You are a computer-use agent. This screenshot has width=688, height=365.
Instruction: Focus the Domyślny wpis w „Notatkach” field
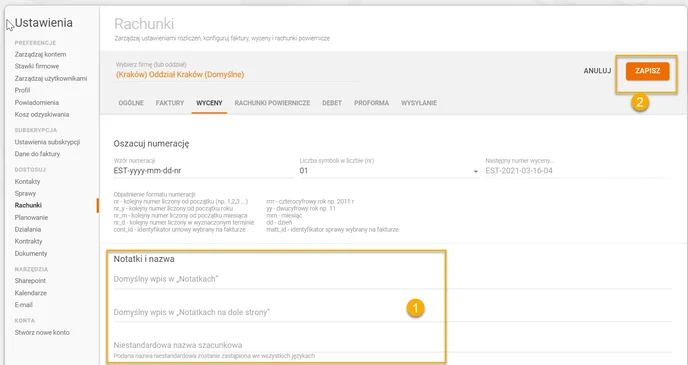(393, 279)
